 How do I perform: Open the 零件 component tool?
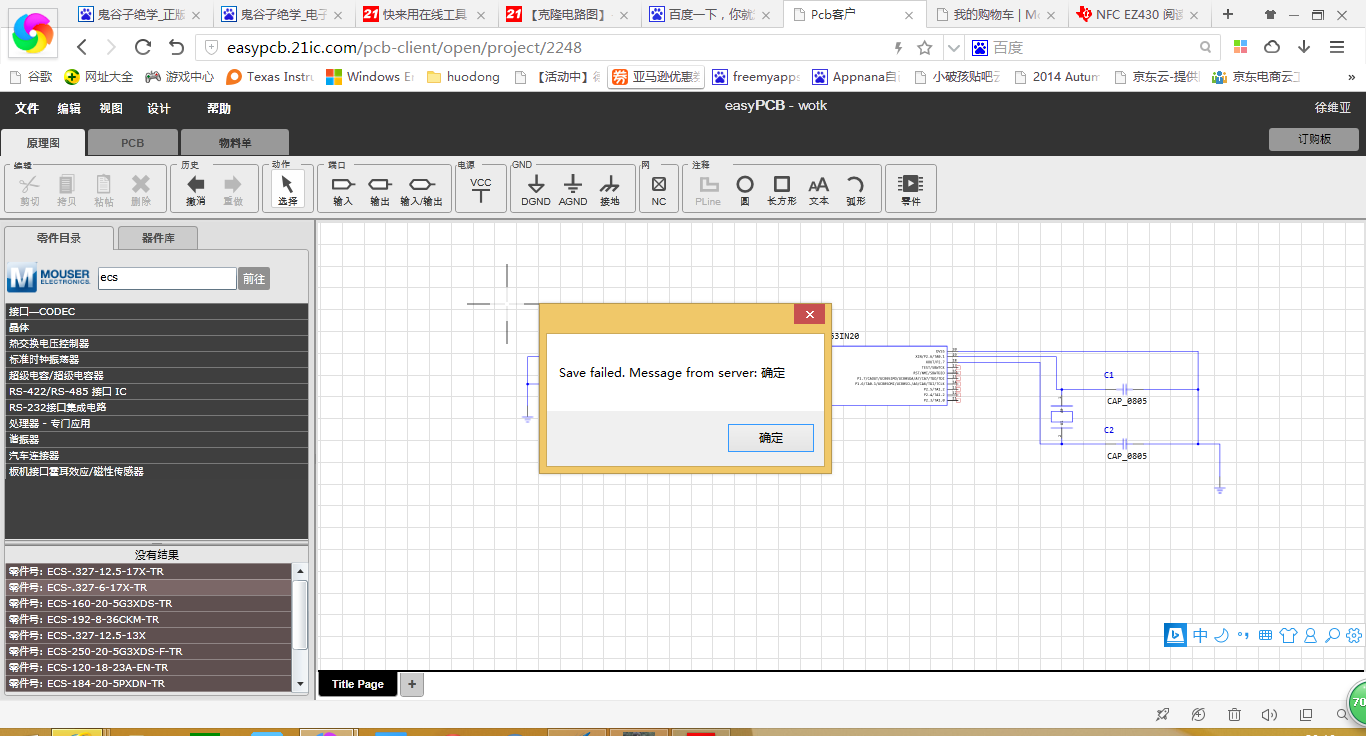click(911, 188)
